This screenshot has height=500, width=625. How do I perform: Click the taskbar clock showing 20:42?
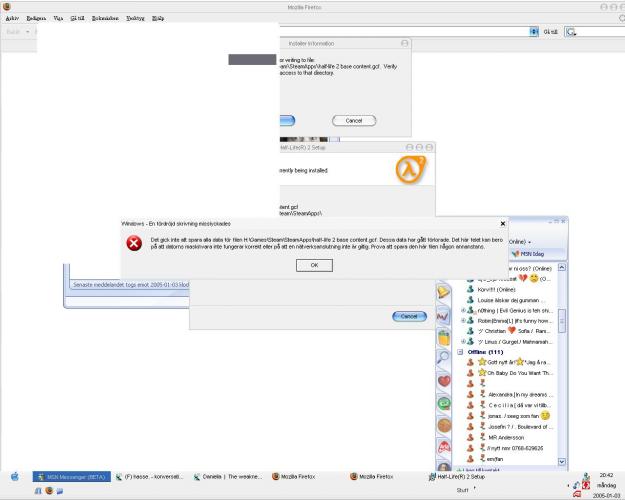coord(606,475)
